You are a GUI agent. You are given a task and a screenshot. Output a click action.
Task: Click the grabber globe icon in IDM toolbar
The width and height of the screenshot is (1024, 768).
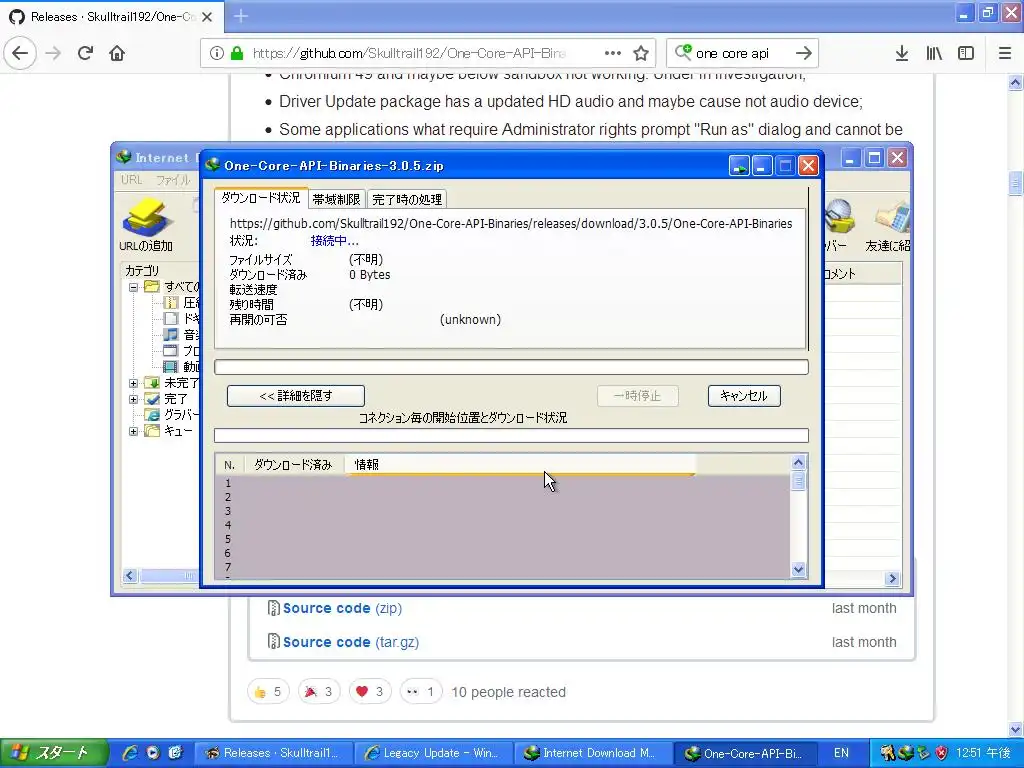tap(838, 217)
